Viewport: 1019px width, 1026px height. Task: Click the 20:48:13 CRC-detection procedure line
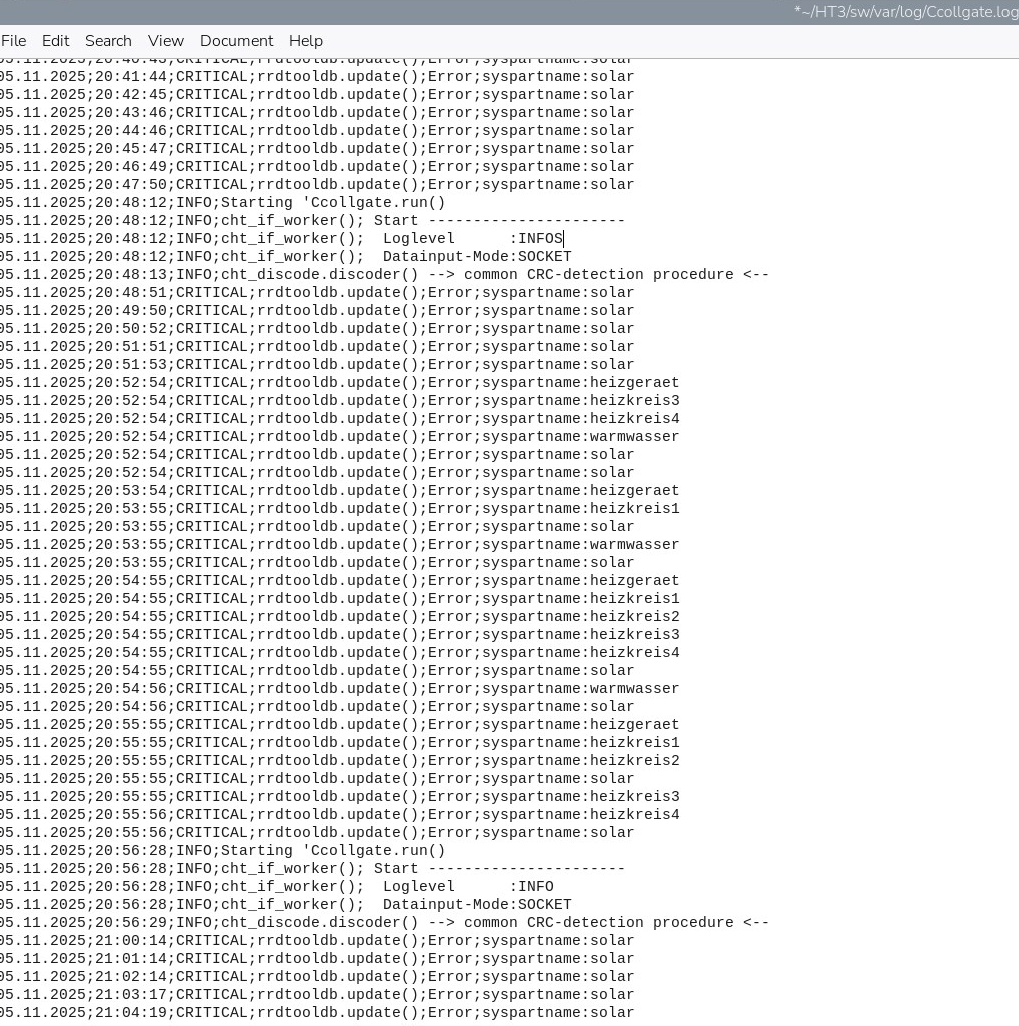pyautogui.click(x=400, y=275)
